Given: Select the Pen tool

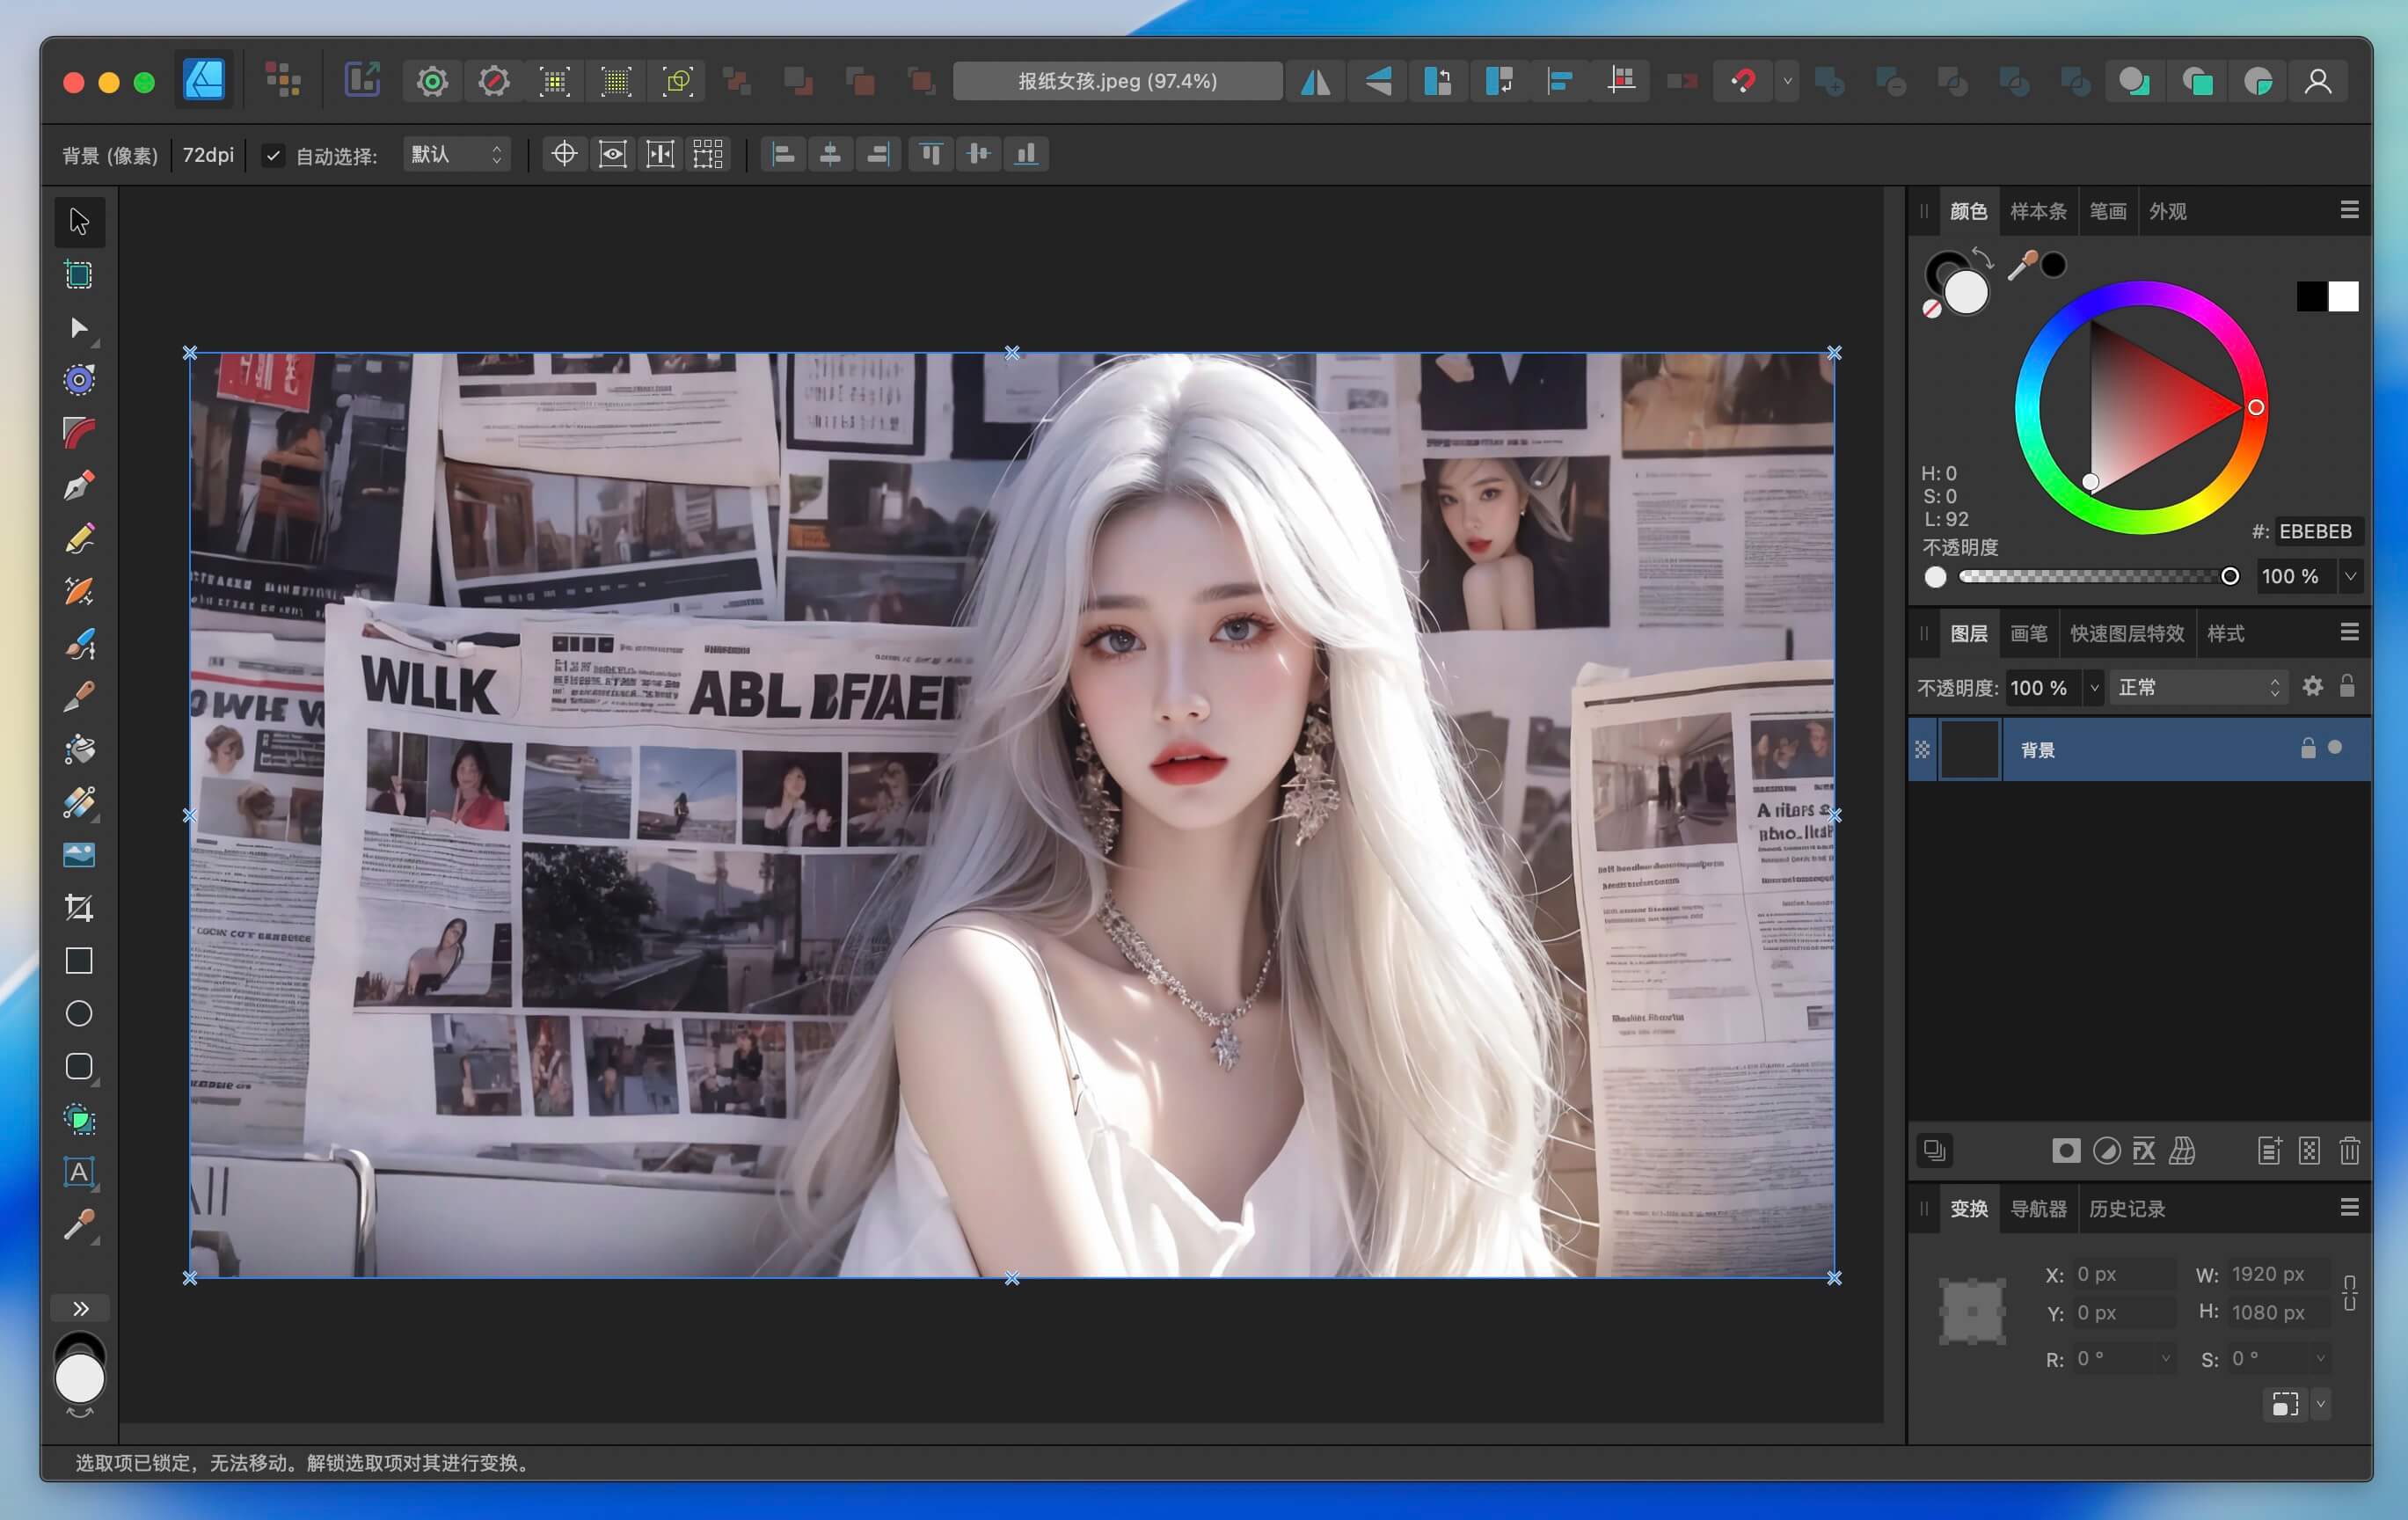Looking at the screenshot, I should coord(79,486).
